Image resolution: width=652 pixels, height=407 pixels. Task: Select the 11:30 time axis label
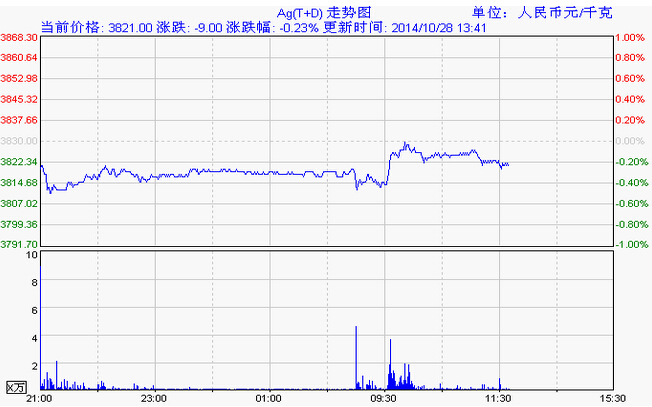click(x=499, y=398)
